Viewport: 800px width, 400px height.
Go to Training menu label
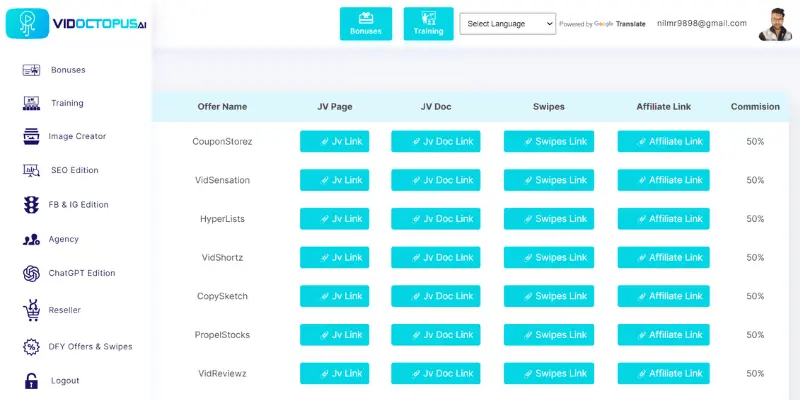(67, 103)
